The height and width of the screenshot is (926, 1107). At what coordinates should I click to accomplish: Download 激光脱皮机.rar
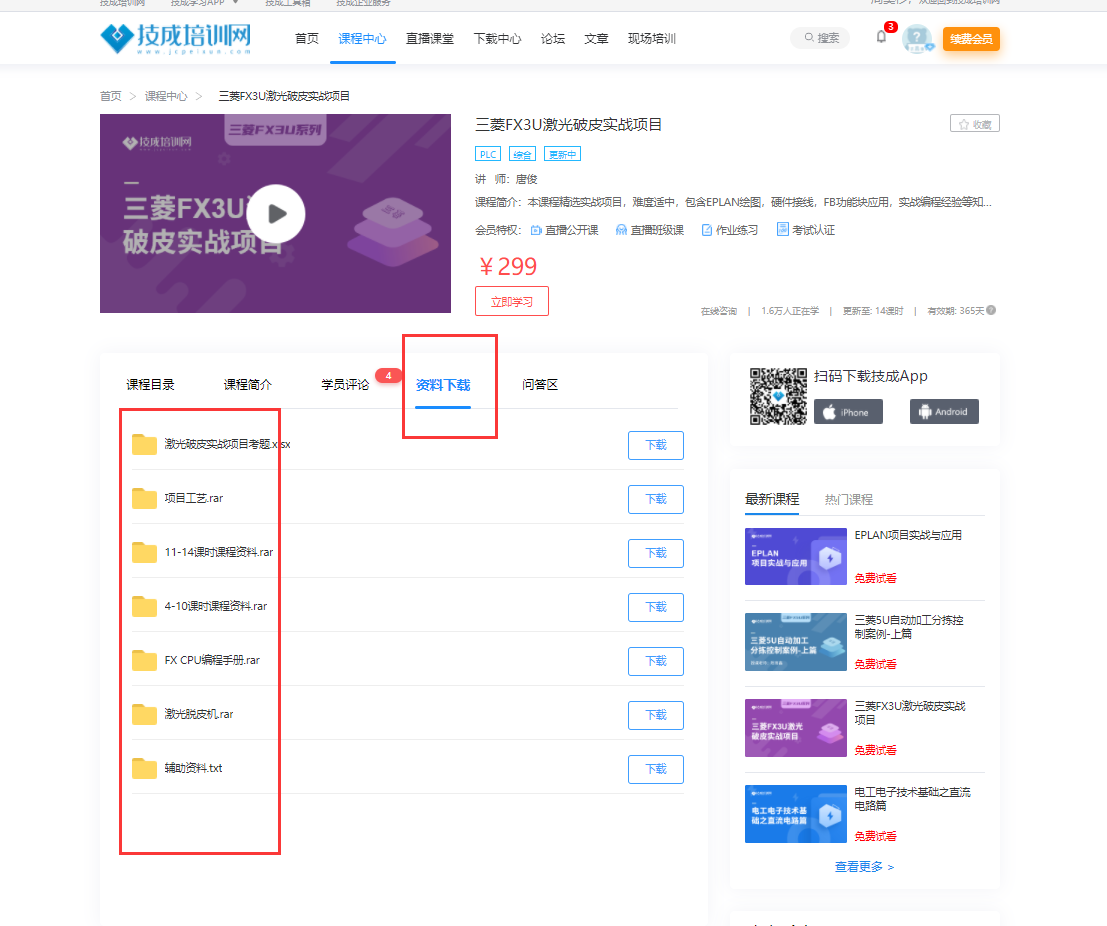(656, 715)
